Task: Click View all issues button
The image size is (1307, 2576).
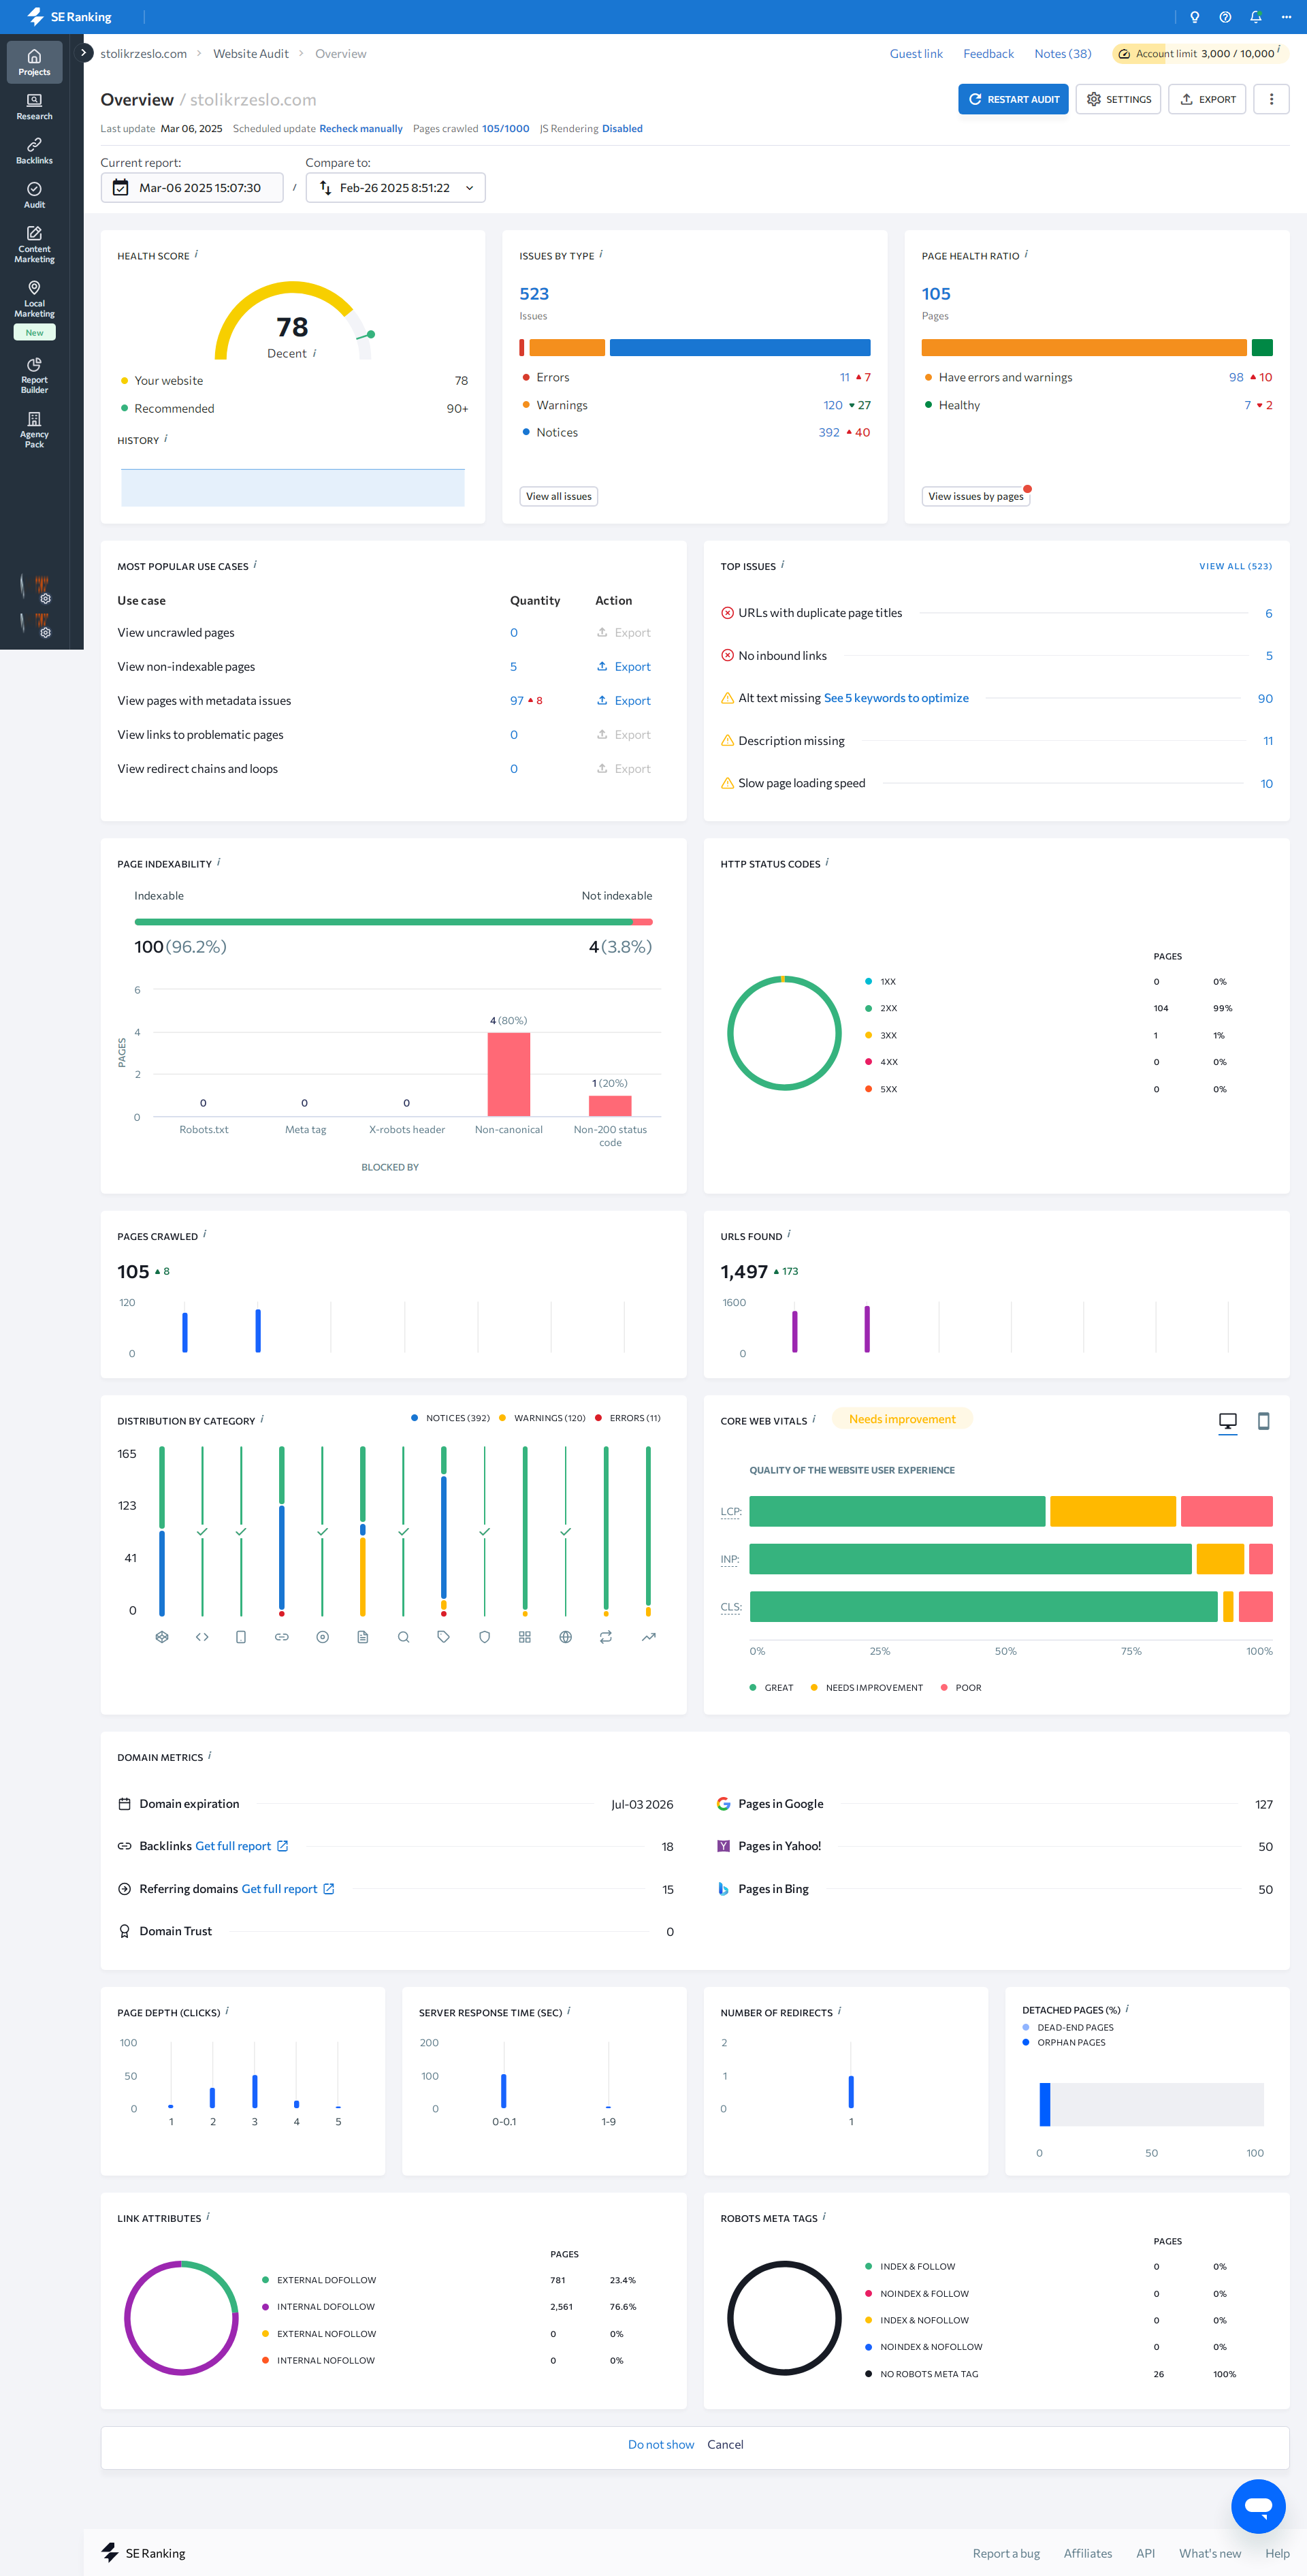Action: pos(558,496)
